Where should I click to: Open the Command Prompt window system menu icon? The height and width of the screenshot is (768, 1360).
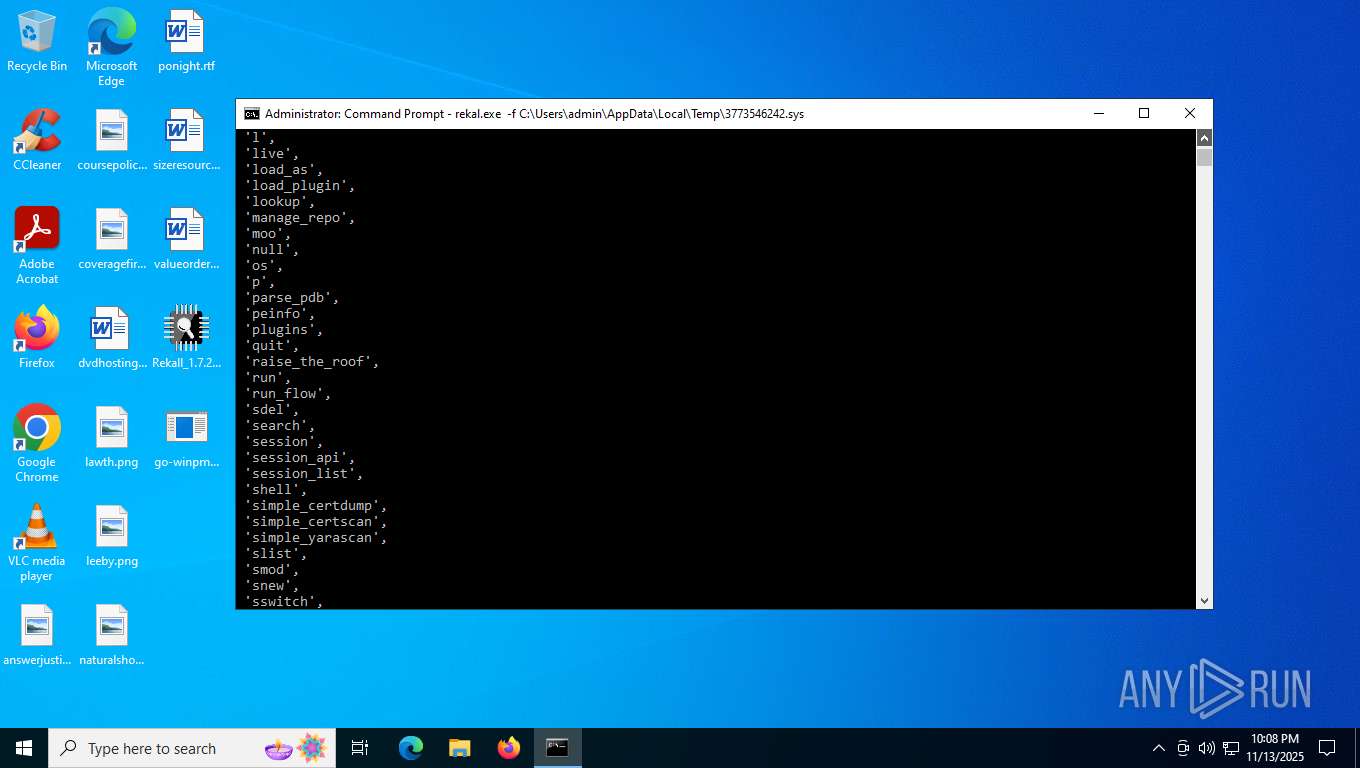pyautogui.click(x=252, y=114)
